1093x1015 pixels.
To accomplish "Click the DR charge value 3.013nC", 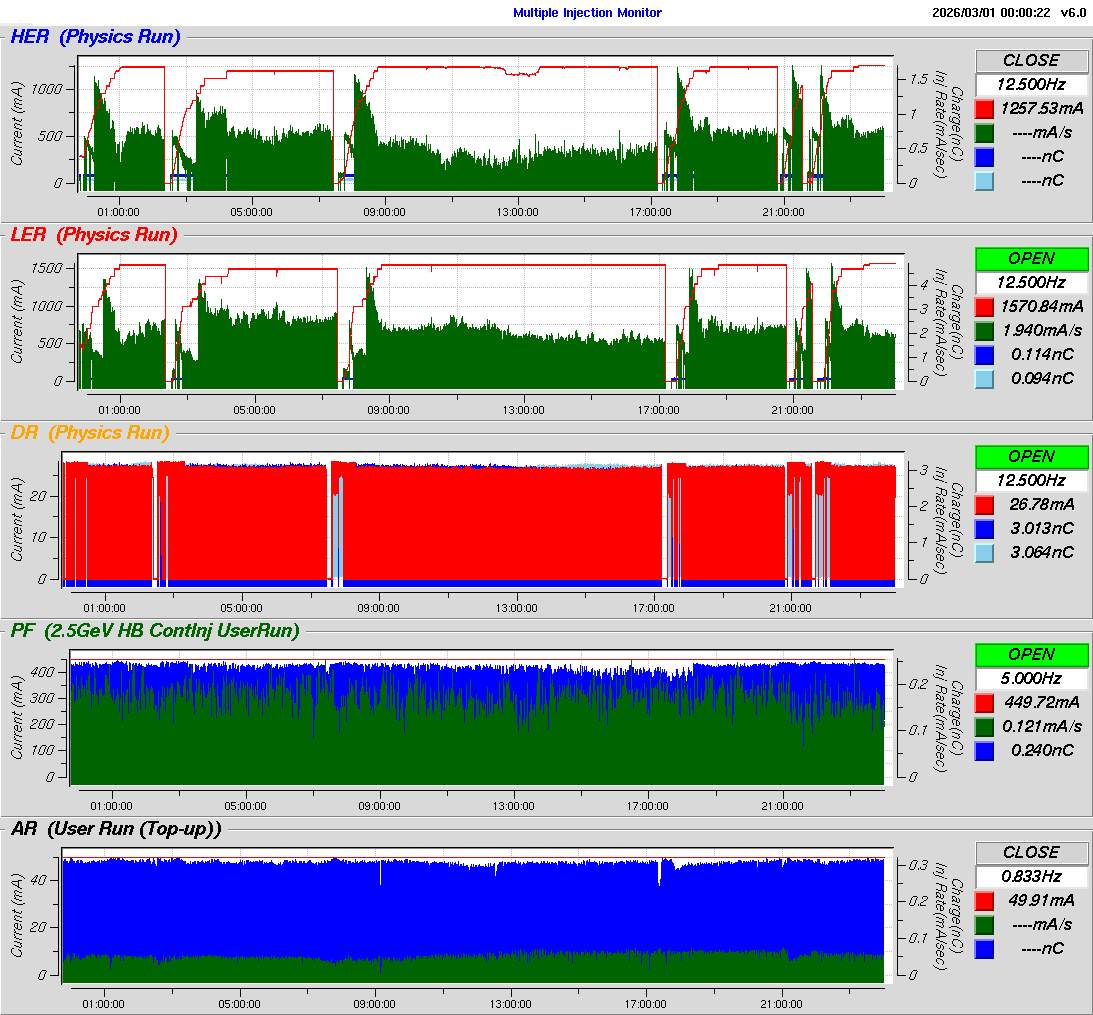I will (x=1042, y=528).
